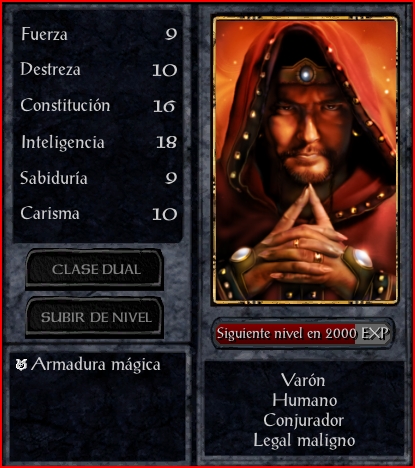Select the Sabiduría attribute label

(54, 178)
